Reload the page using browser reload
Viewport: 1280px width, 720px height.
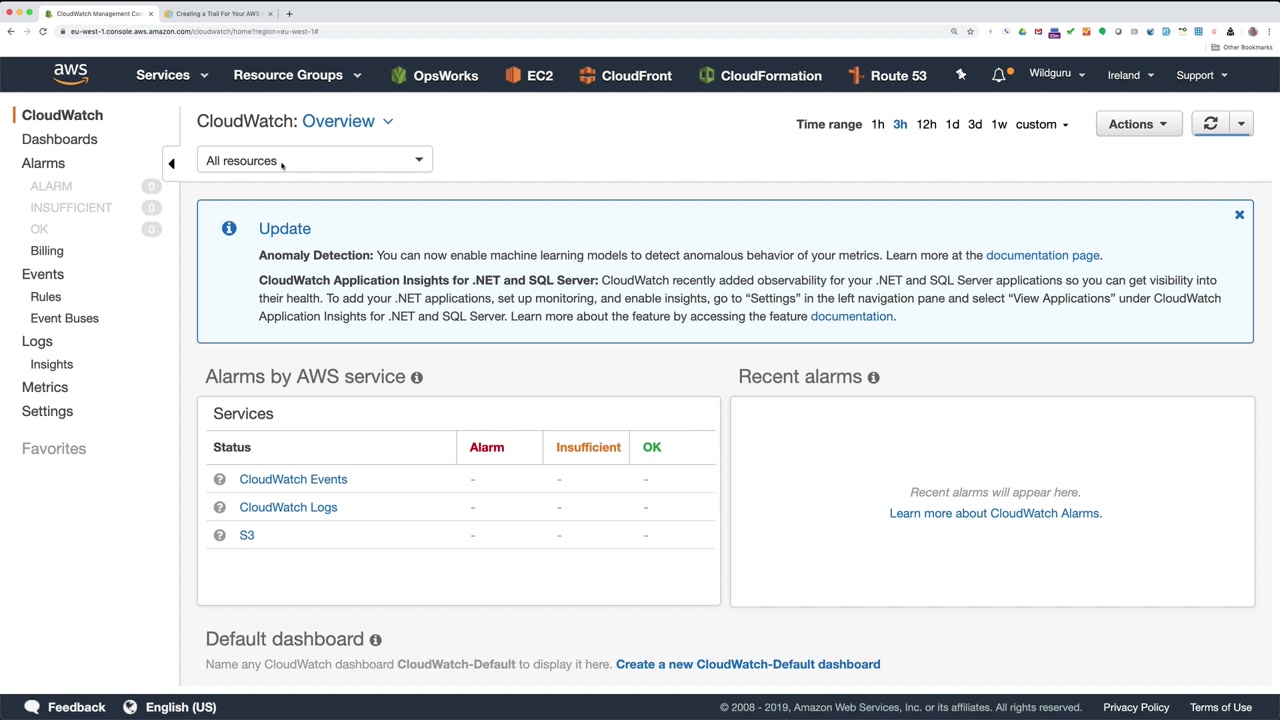click(43, 31)
